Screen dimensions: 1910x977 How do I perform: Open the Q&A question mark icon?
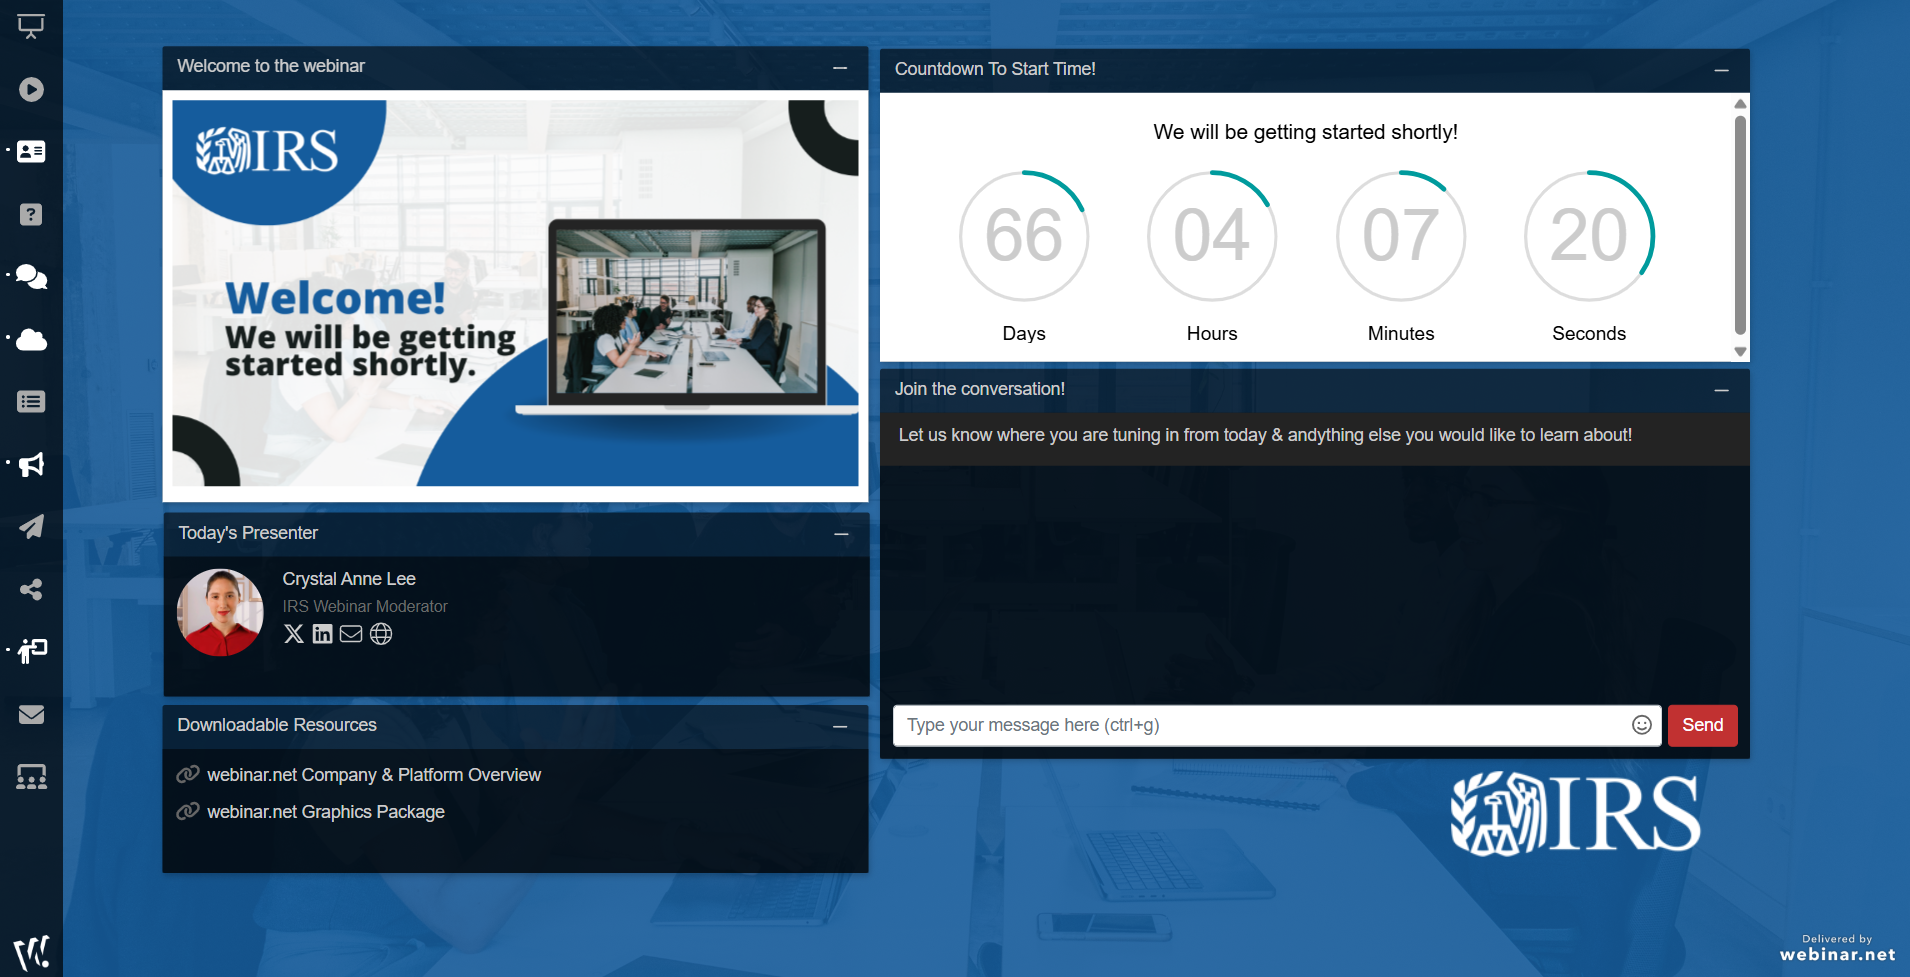[x=31, y=214]
